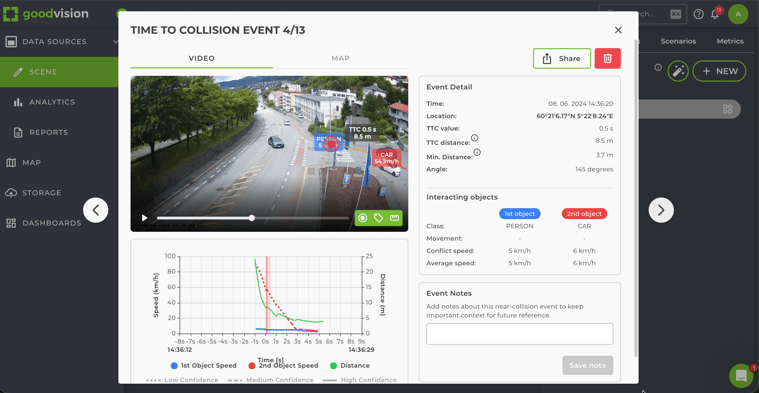
Task: Click the 1st object blue badge
Action: pos(519,213)
